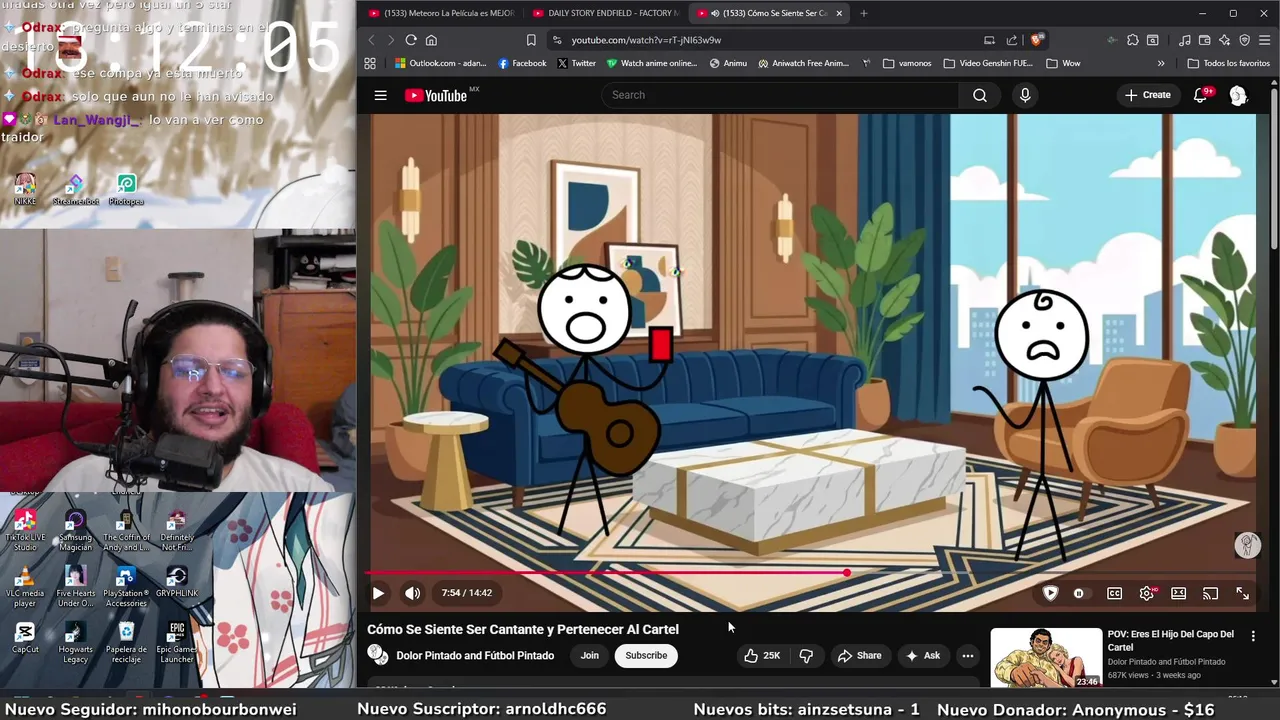Click the shield icon in player controls
This screenshot has width=1280, height=720.
[x=1050, y=593]
